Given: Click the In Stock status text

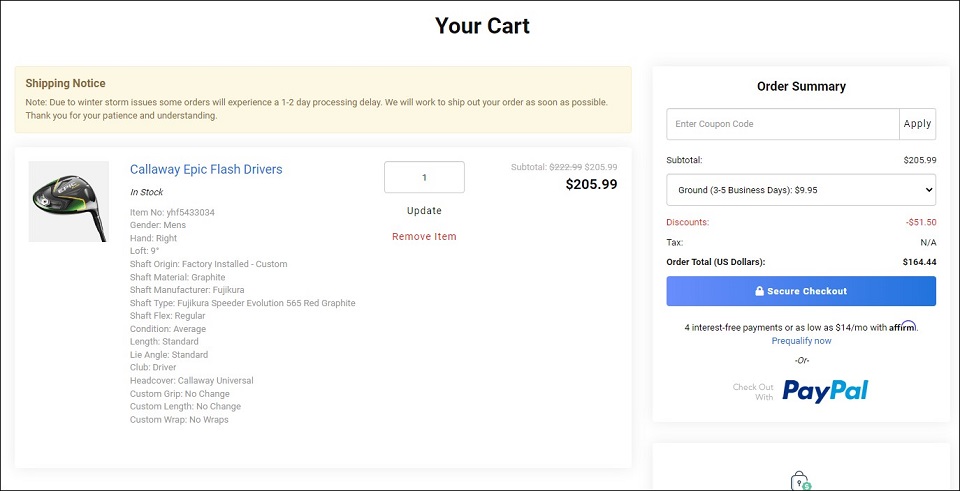Looking at the screenshot, I should pos(147,192).
